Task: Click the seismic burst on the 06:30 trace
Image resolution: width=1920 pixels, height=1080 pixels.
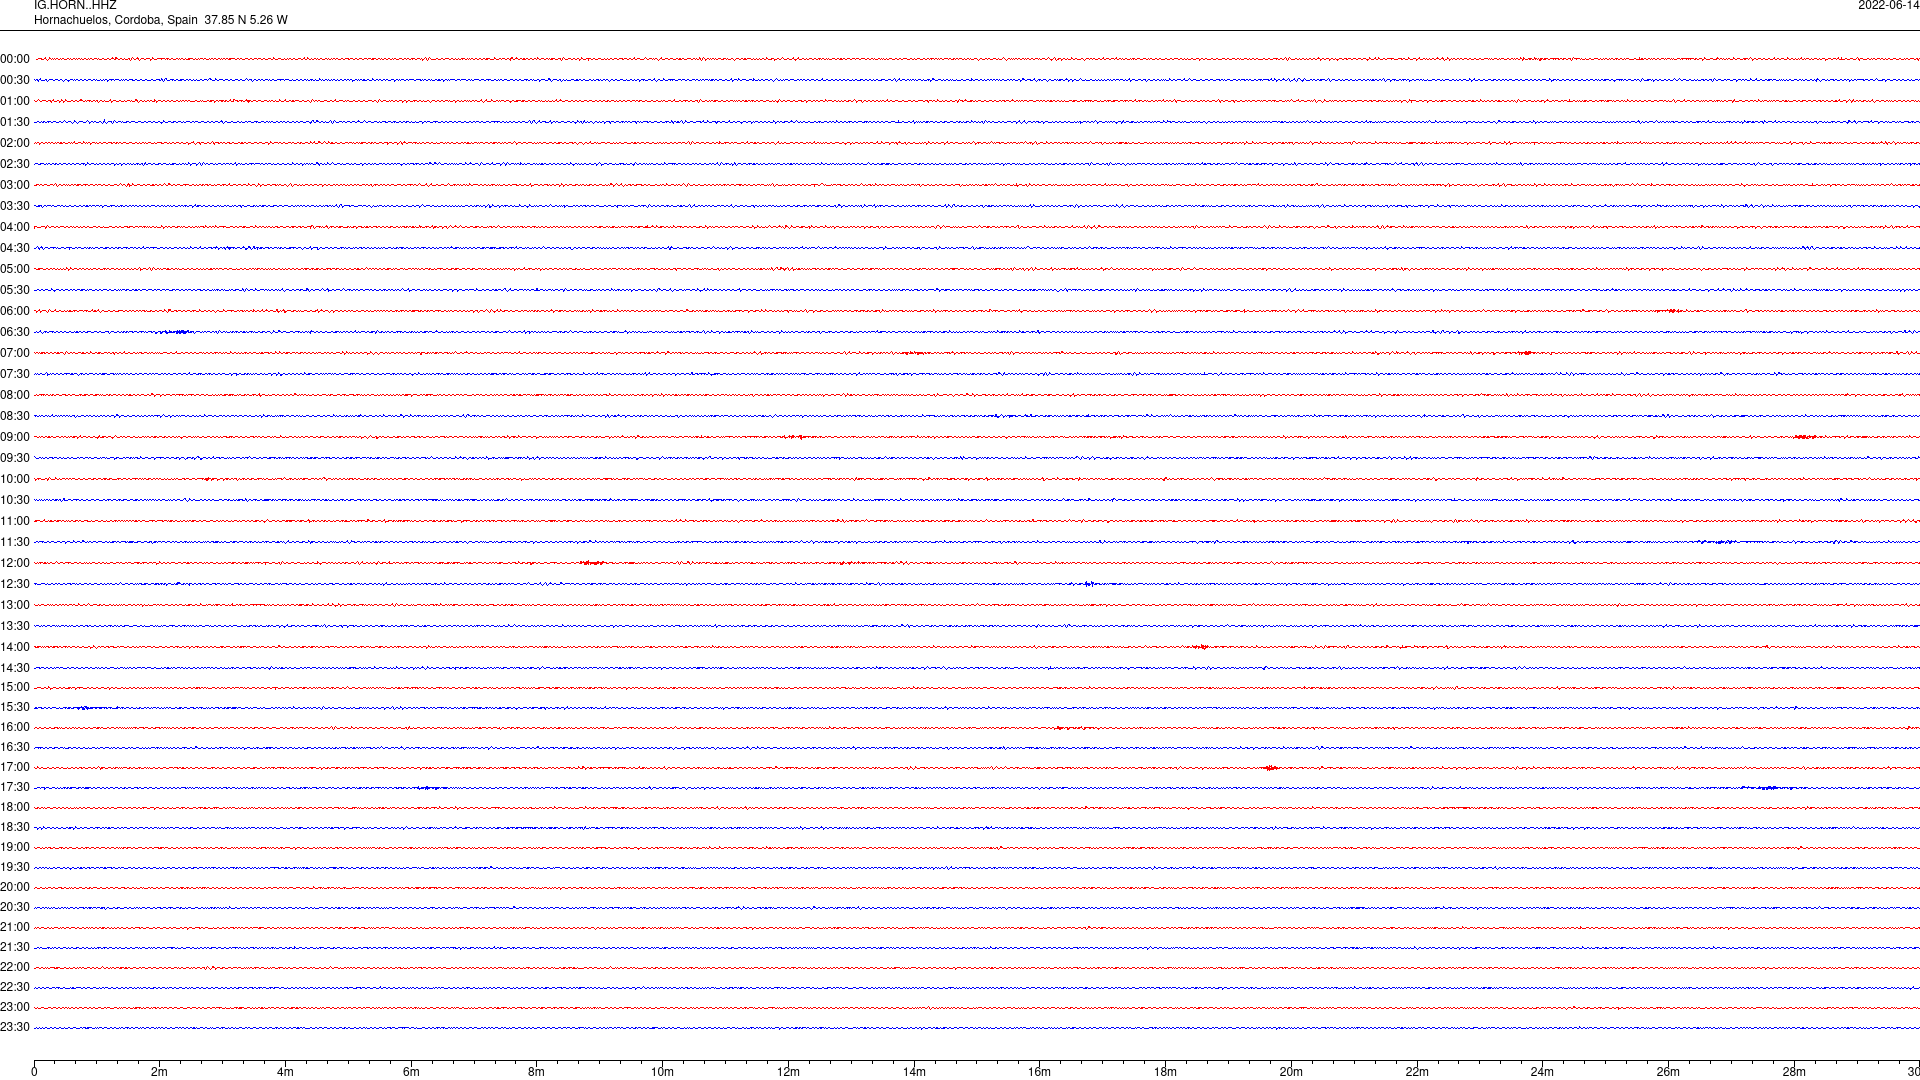Action: pyautogui.click(x=178, y=332)
